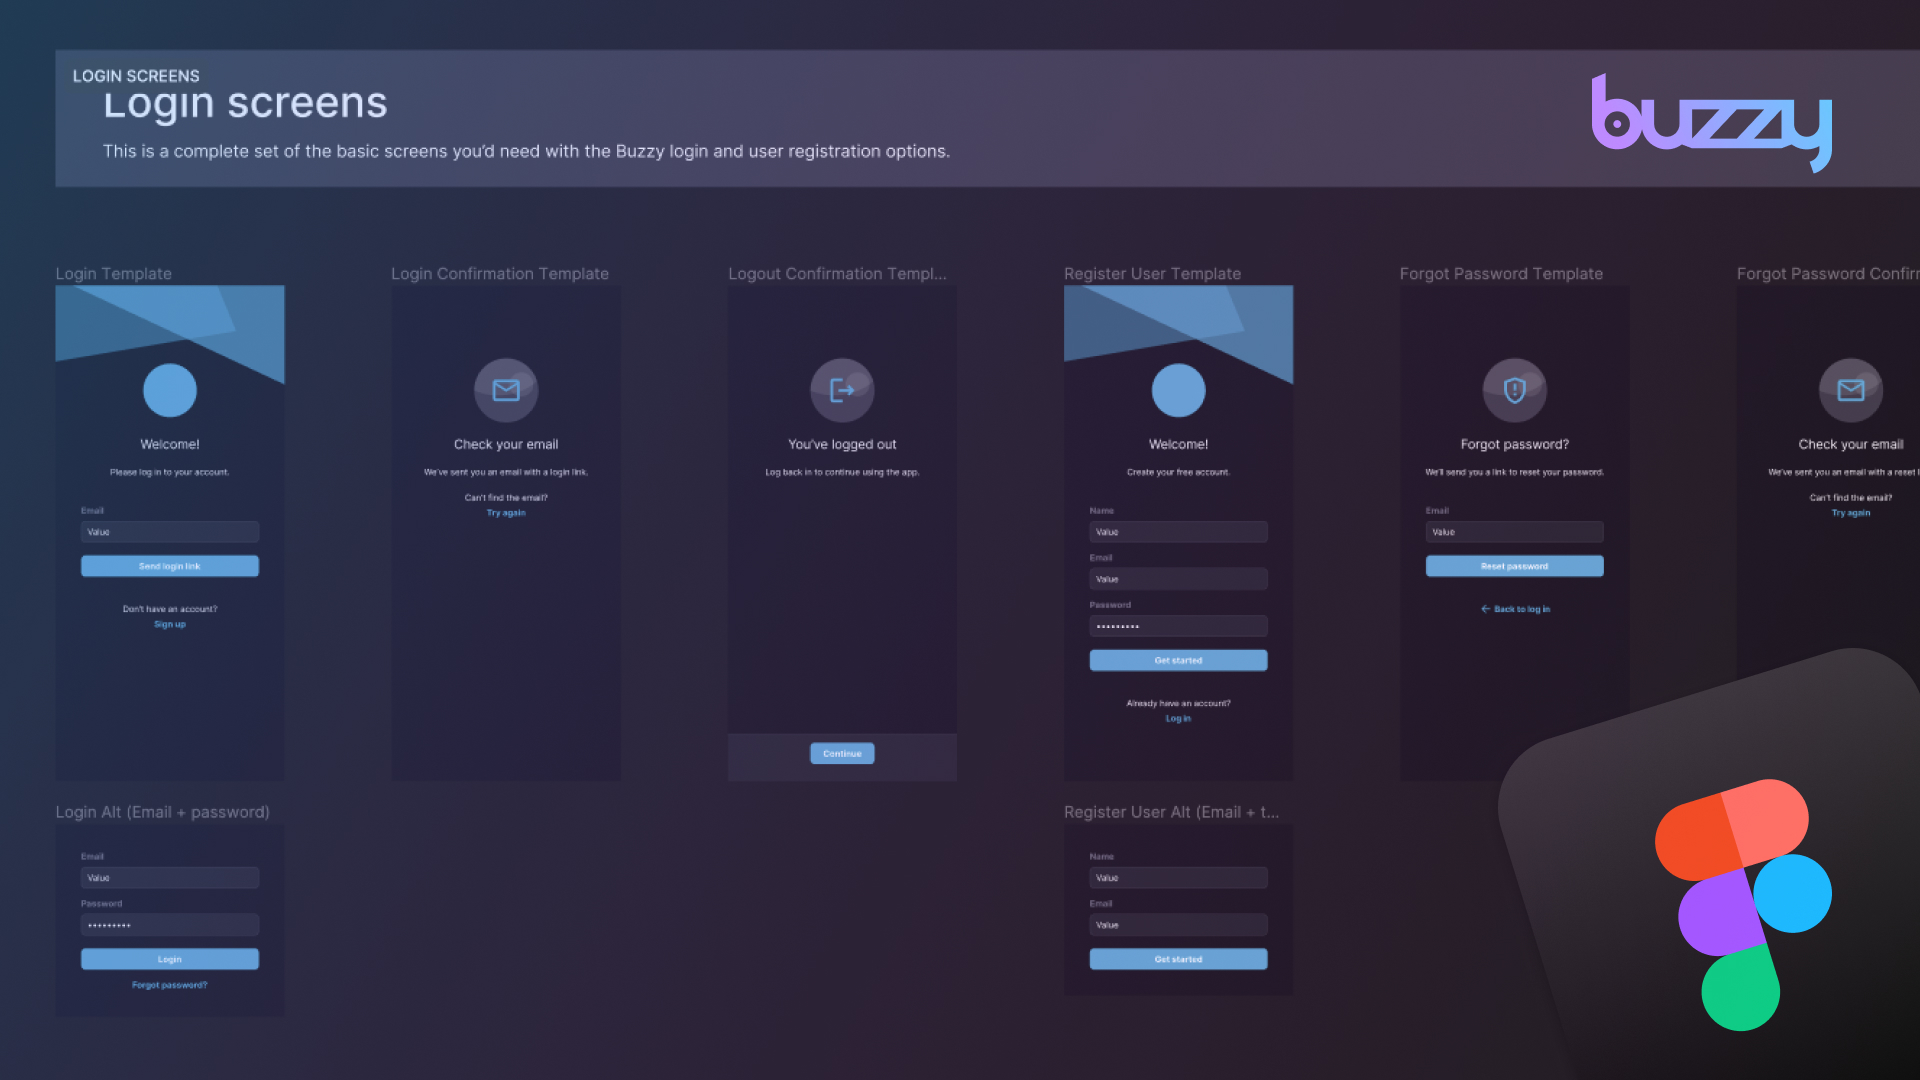Image resolution: width=1920 pixels, height=1080 pixels.
Task: Select the Logout Confirmation Templ... frame label
Action: click(x=837, y=274)
